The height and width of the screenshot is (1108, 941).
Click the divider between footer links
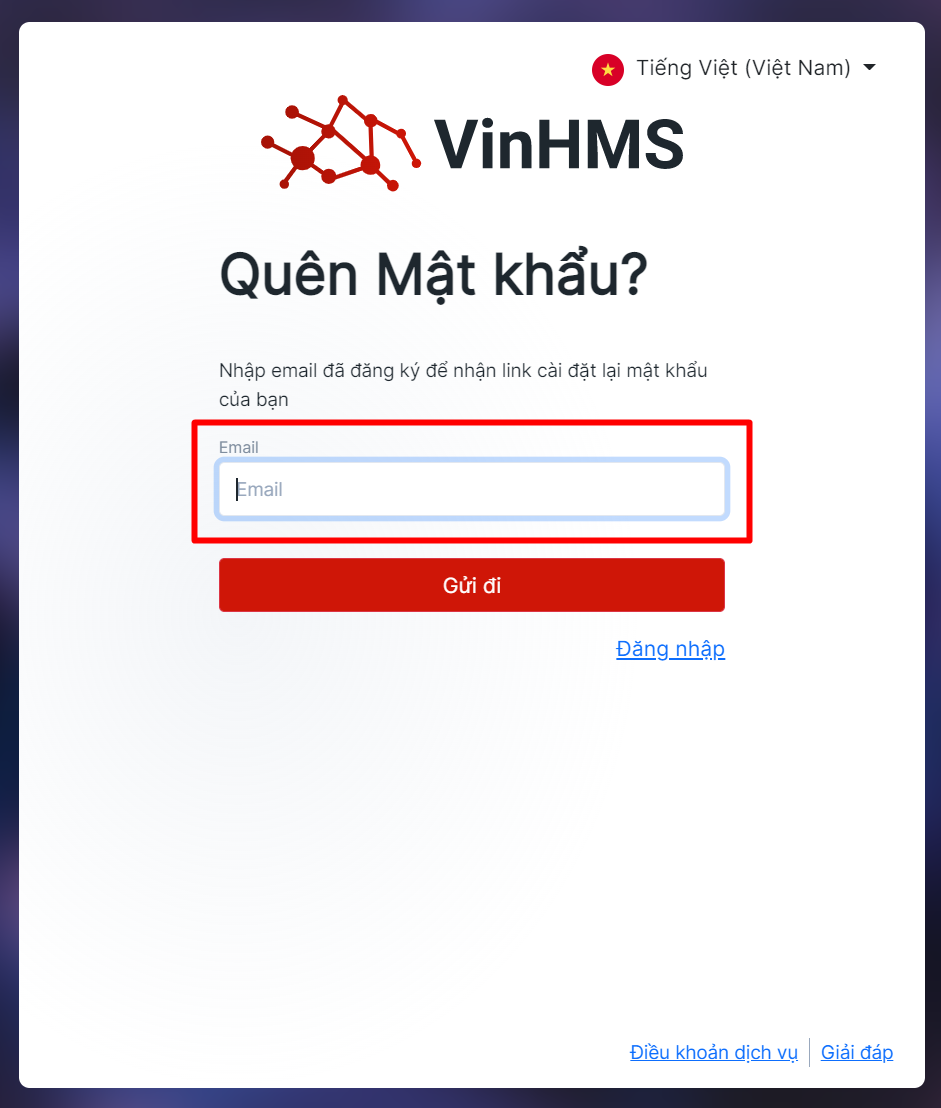[x=810, y=1052]
